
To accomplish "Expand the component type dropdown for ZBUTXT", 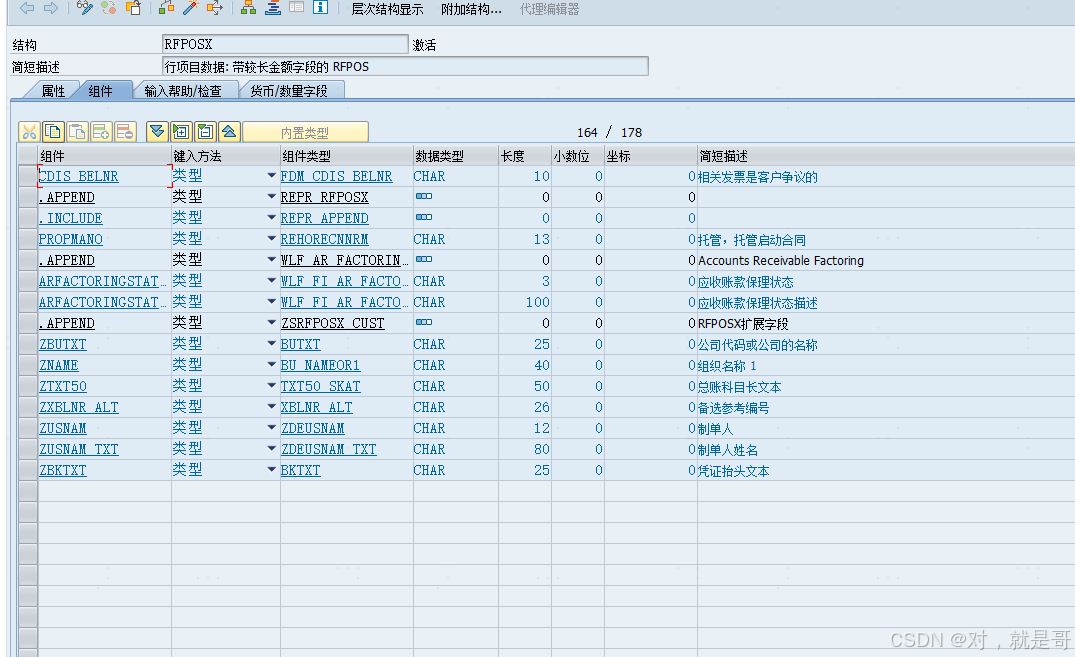I will 271,344.
